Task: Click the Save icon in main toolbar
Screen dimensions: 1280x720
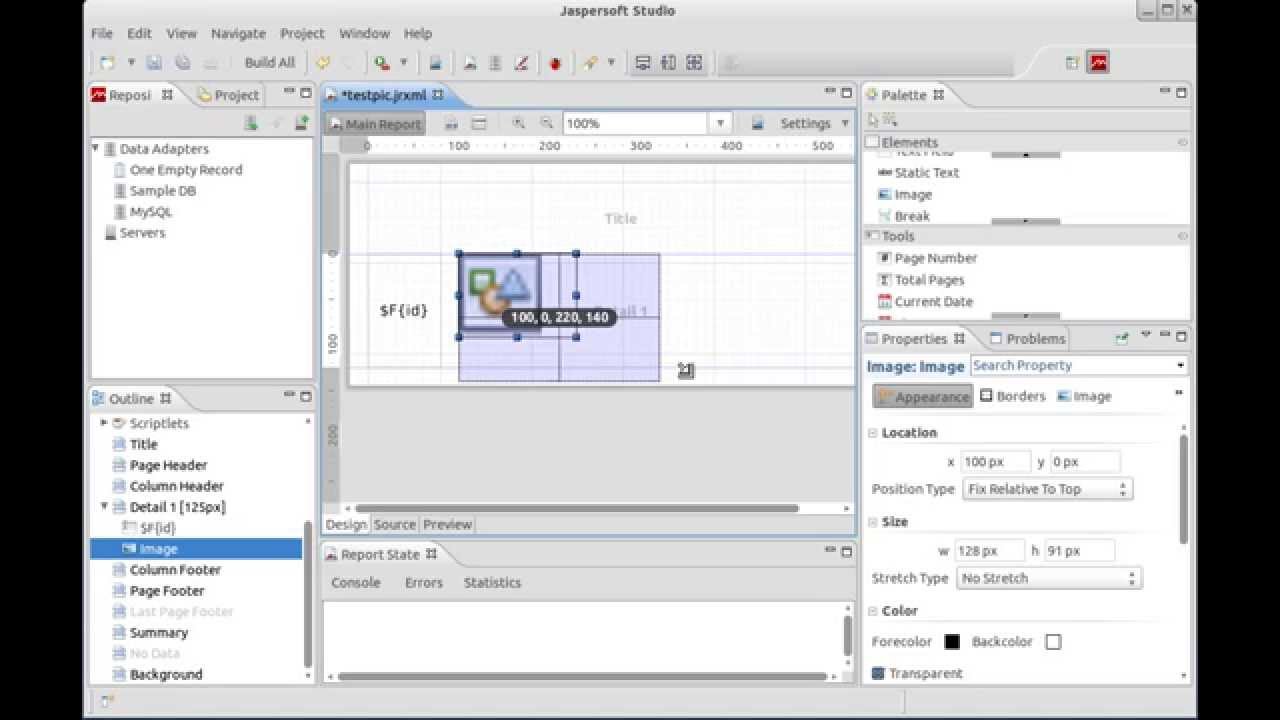Action: pyautogui.click(x=153, y=62)
